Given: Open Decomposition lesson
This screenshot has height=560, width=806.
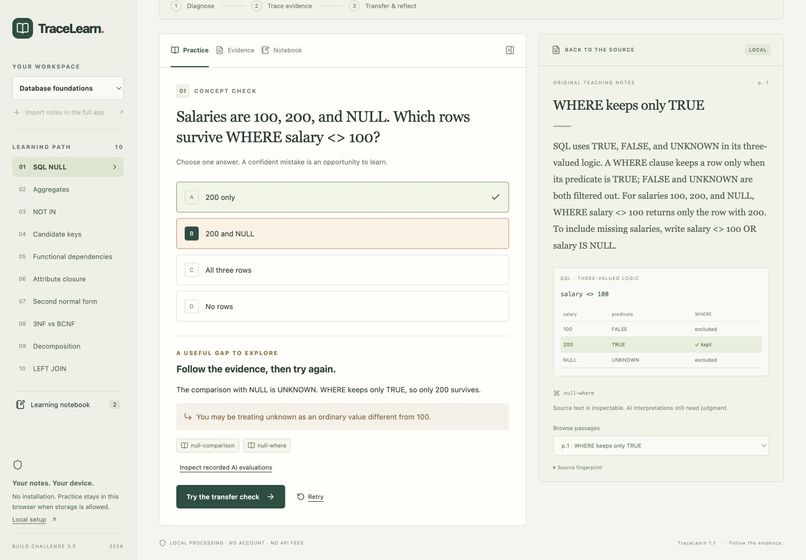Looking at the screenshot, I should (x=68, y=346).
